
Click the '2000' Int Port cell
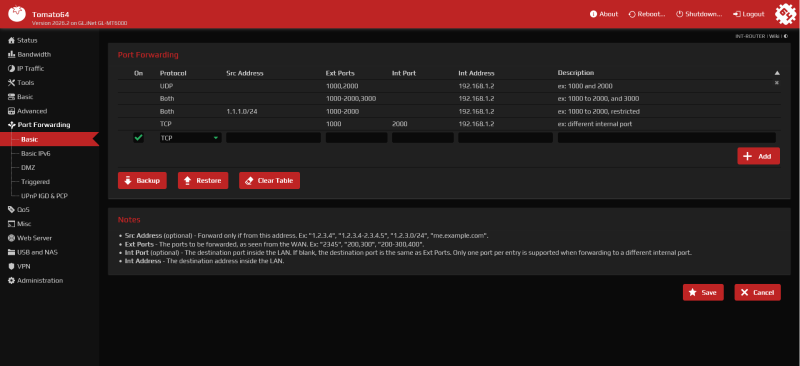[x=399, y=124]
